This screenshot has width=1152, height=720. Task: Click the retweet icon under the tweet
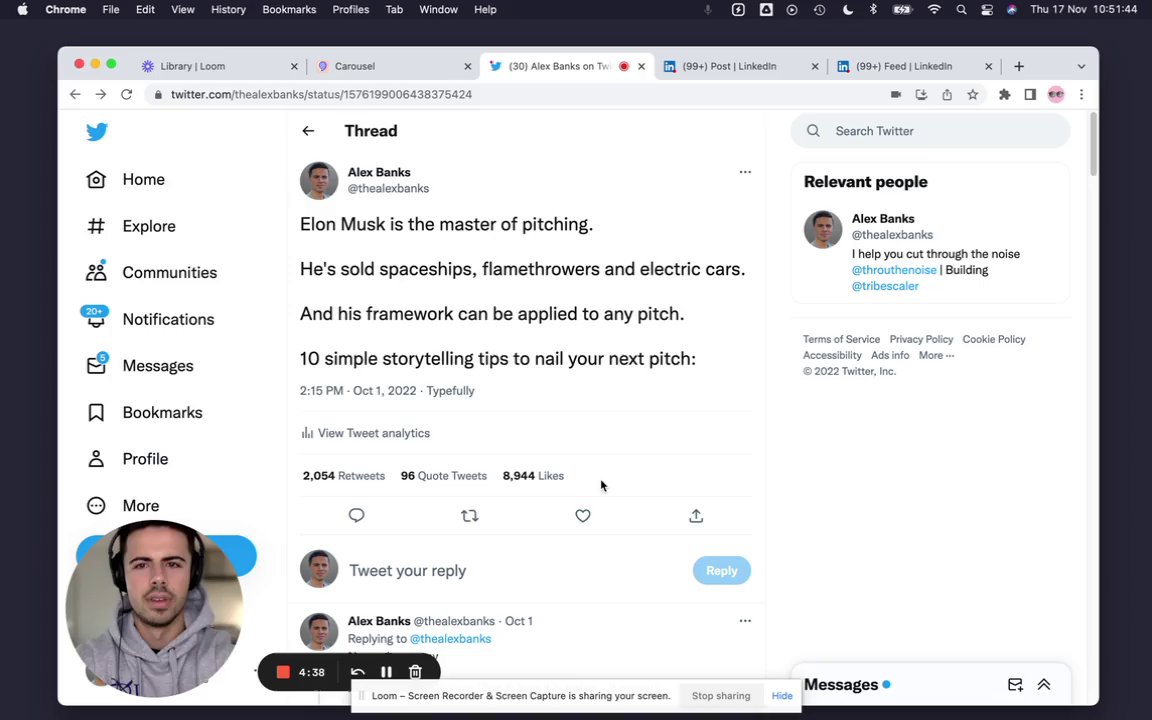tap(469, 516)
